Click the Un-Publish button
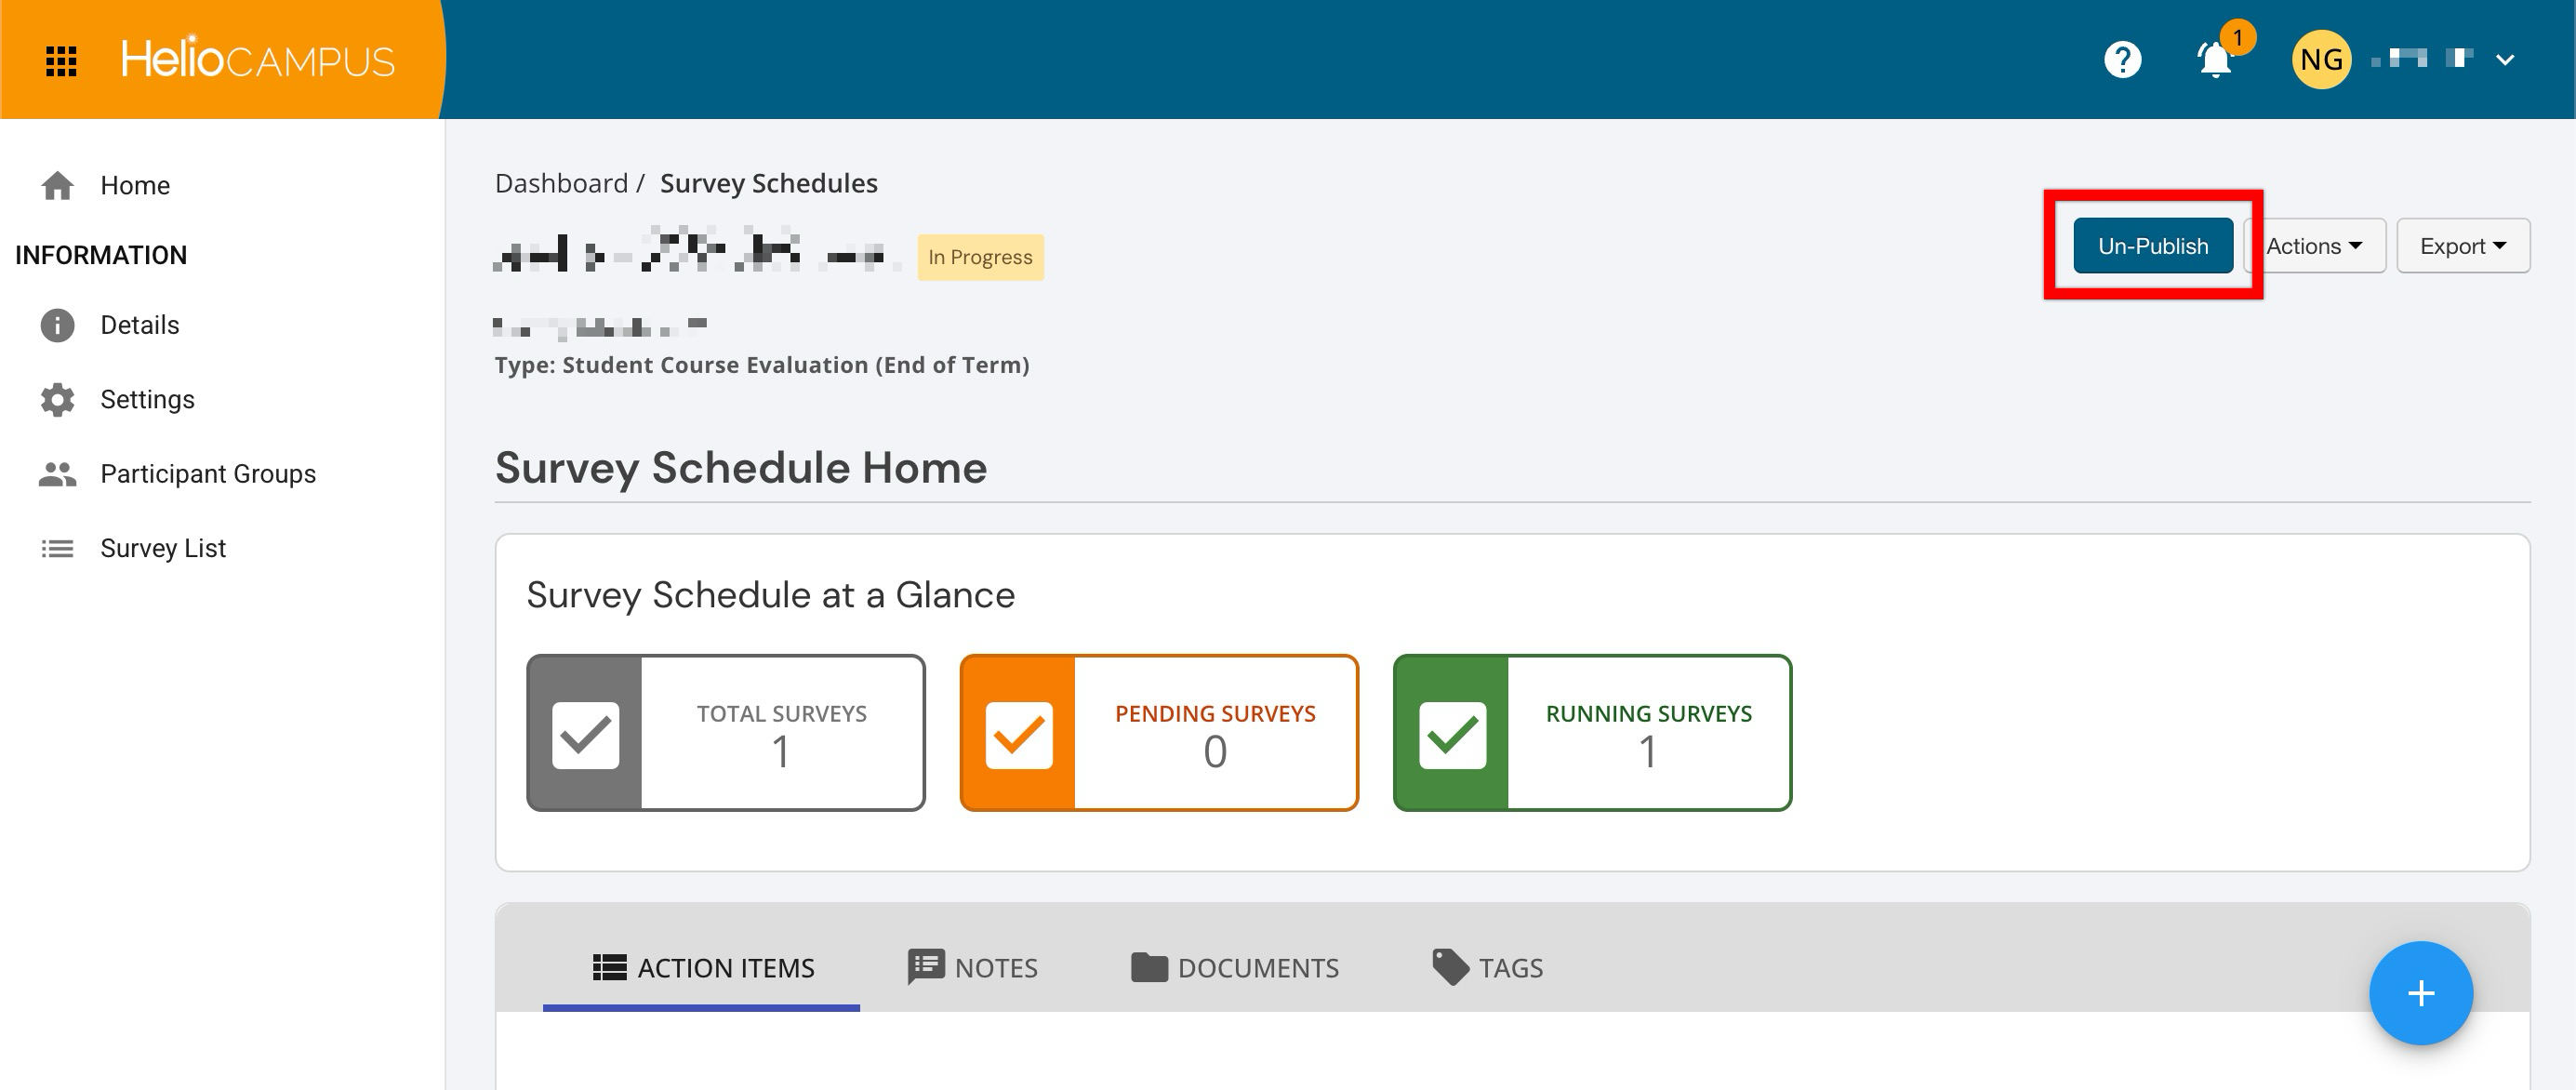Screen dimensions: 2576x1090 [2153, 246]
